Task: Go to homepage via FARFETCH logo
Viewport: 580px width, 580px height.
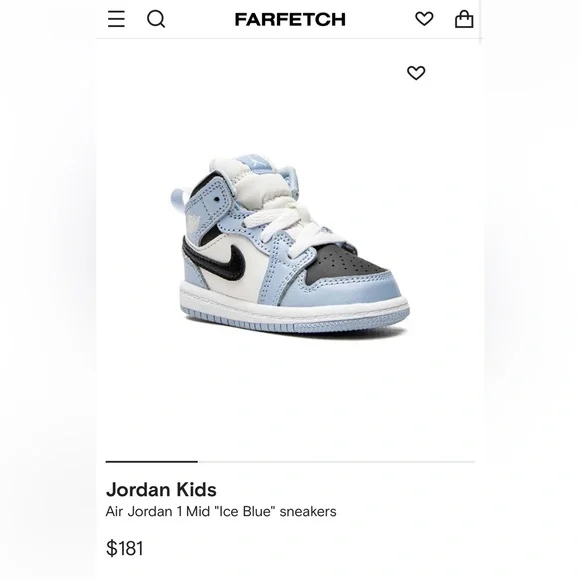Action: click(x=290, y=19)
